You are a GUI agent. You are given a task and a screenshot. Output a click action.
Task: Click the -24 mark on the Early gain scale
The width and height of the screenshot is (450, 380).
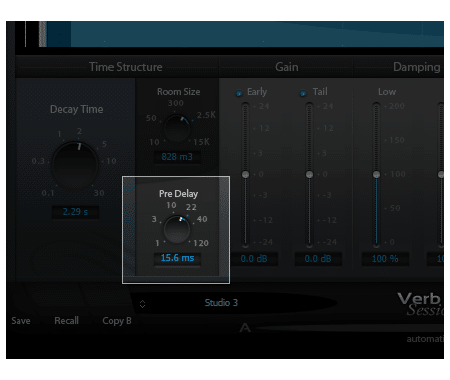coord(266,242)
